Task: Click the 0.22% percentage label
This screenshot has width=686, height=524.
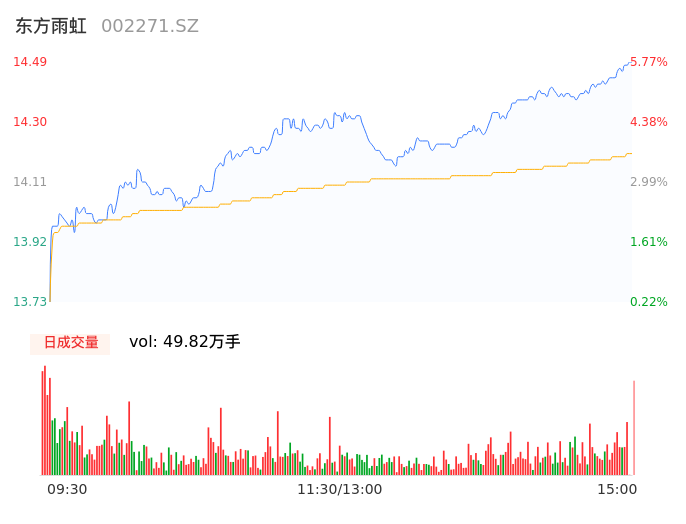Action: click(x=648, y=302)
